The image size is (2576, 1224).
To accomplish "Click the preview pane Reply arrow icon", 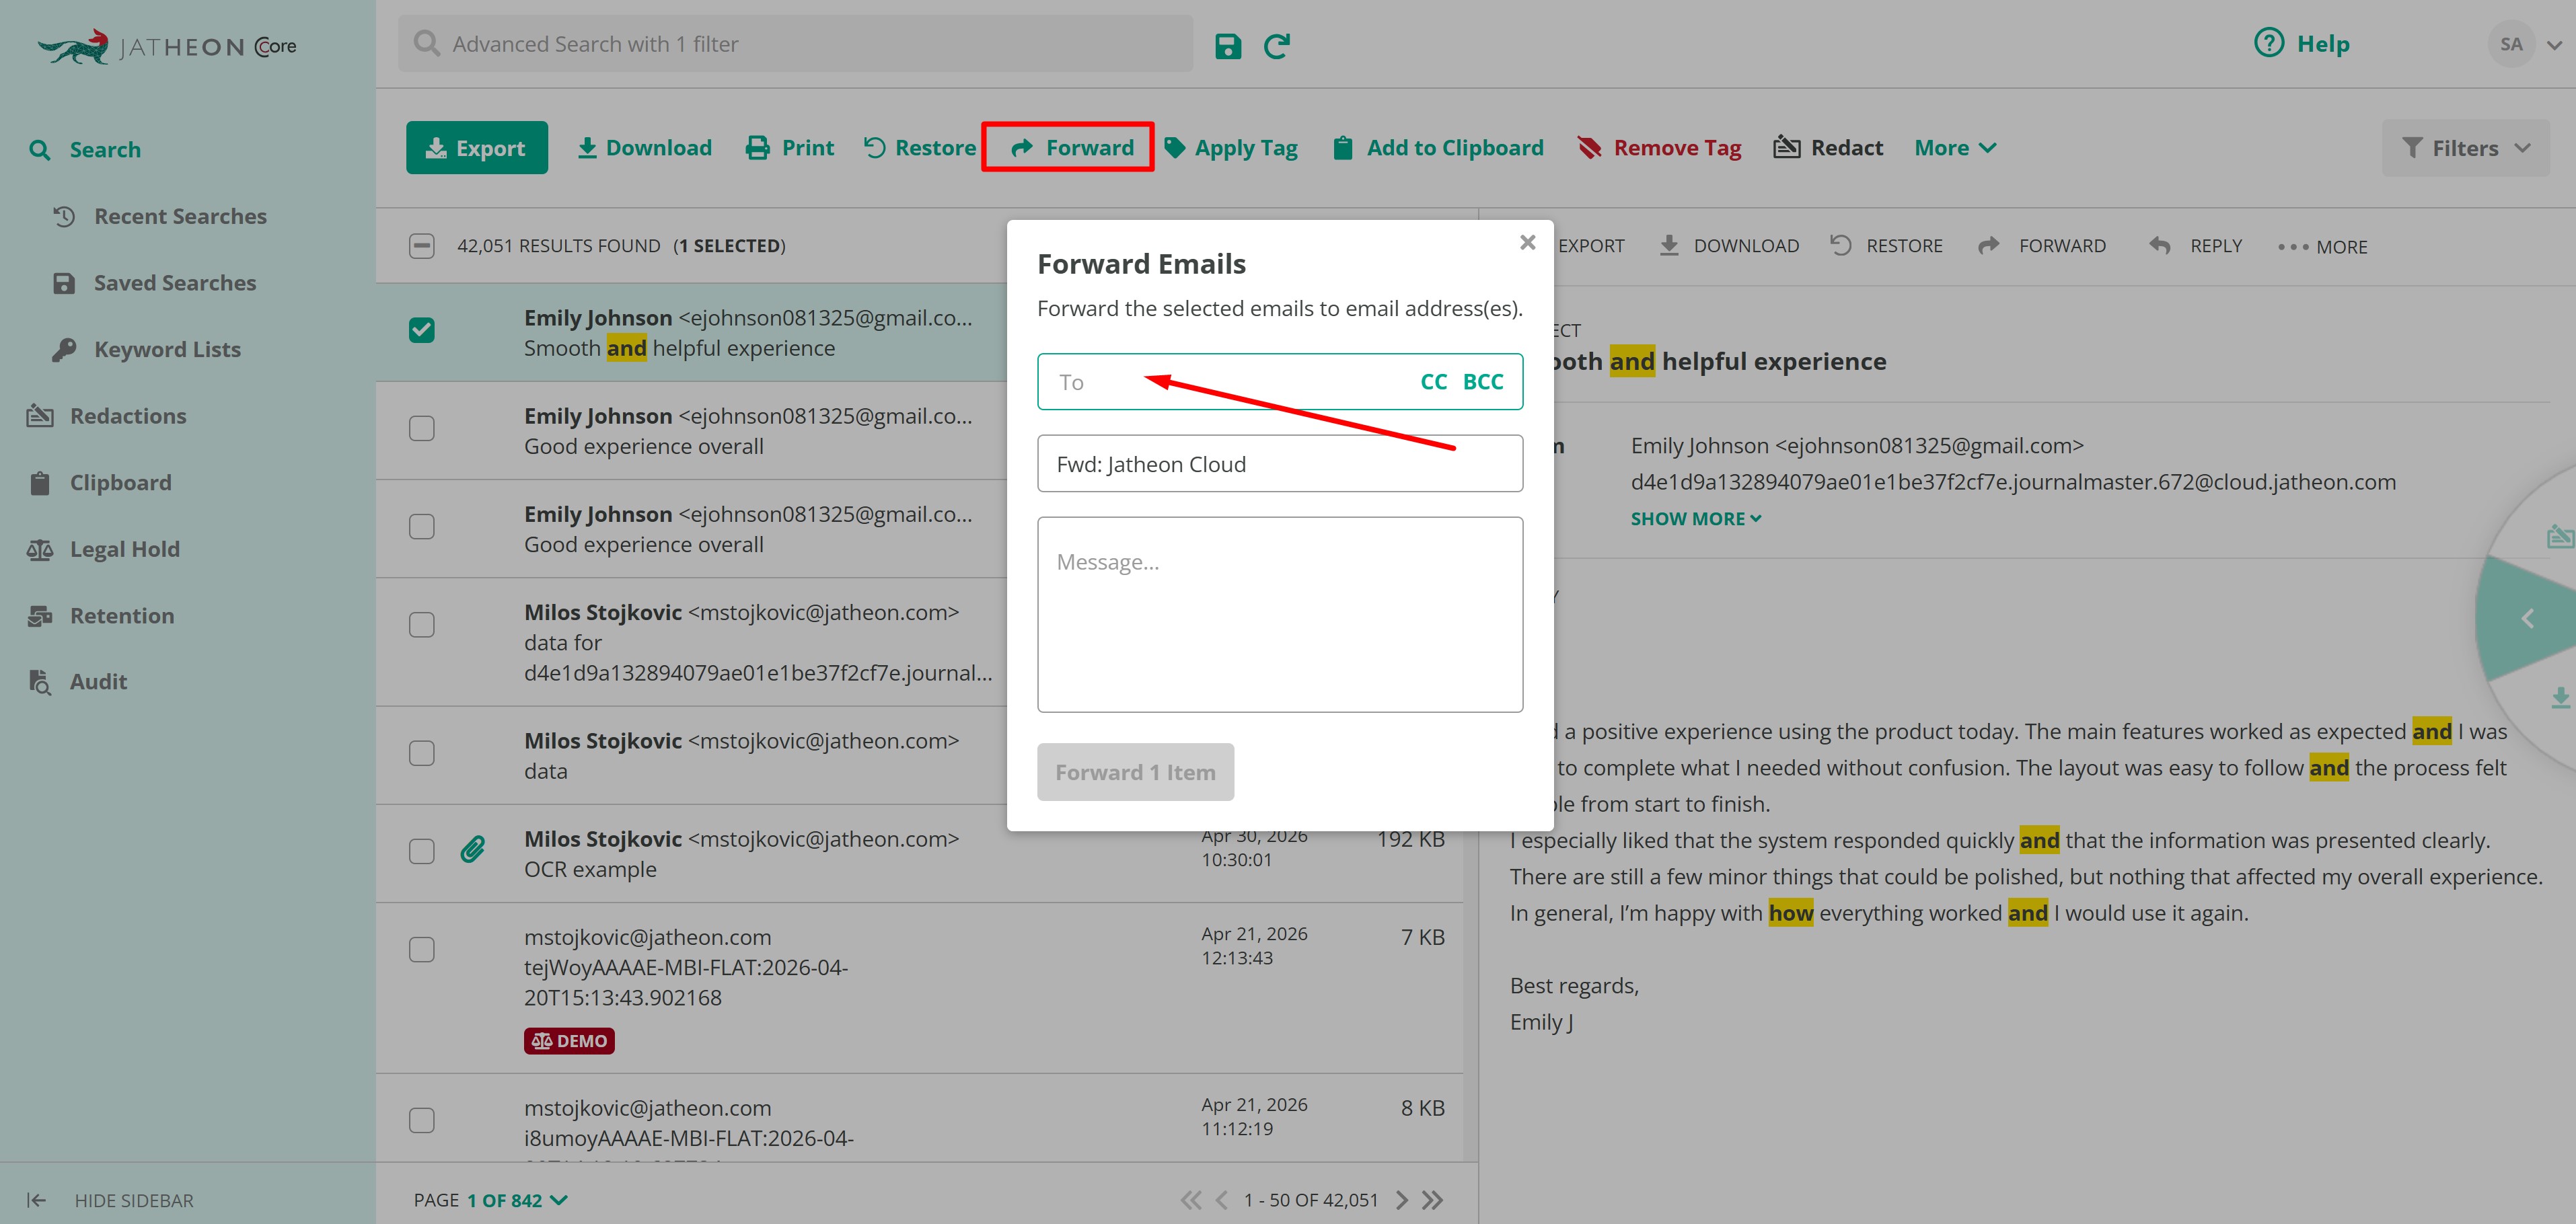I will click(2160, 245).
